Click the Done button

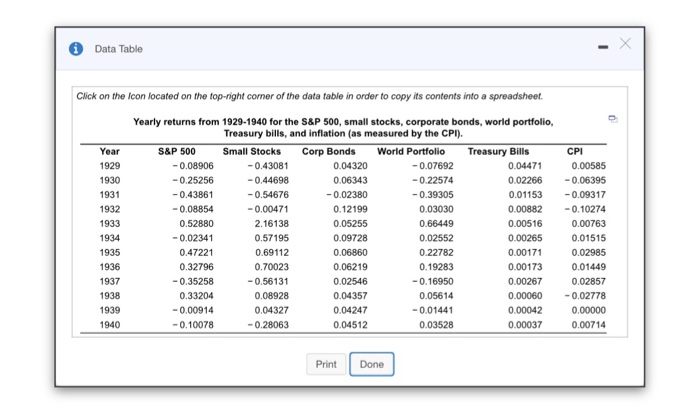(x=372, y=364)
